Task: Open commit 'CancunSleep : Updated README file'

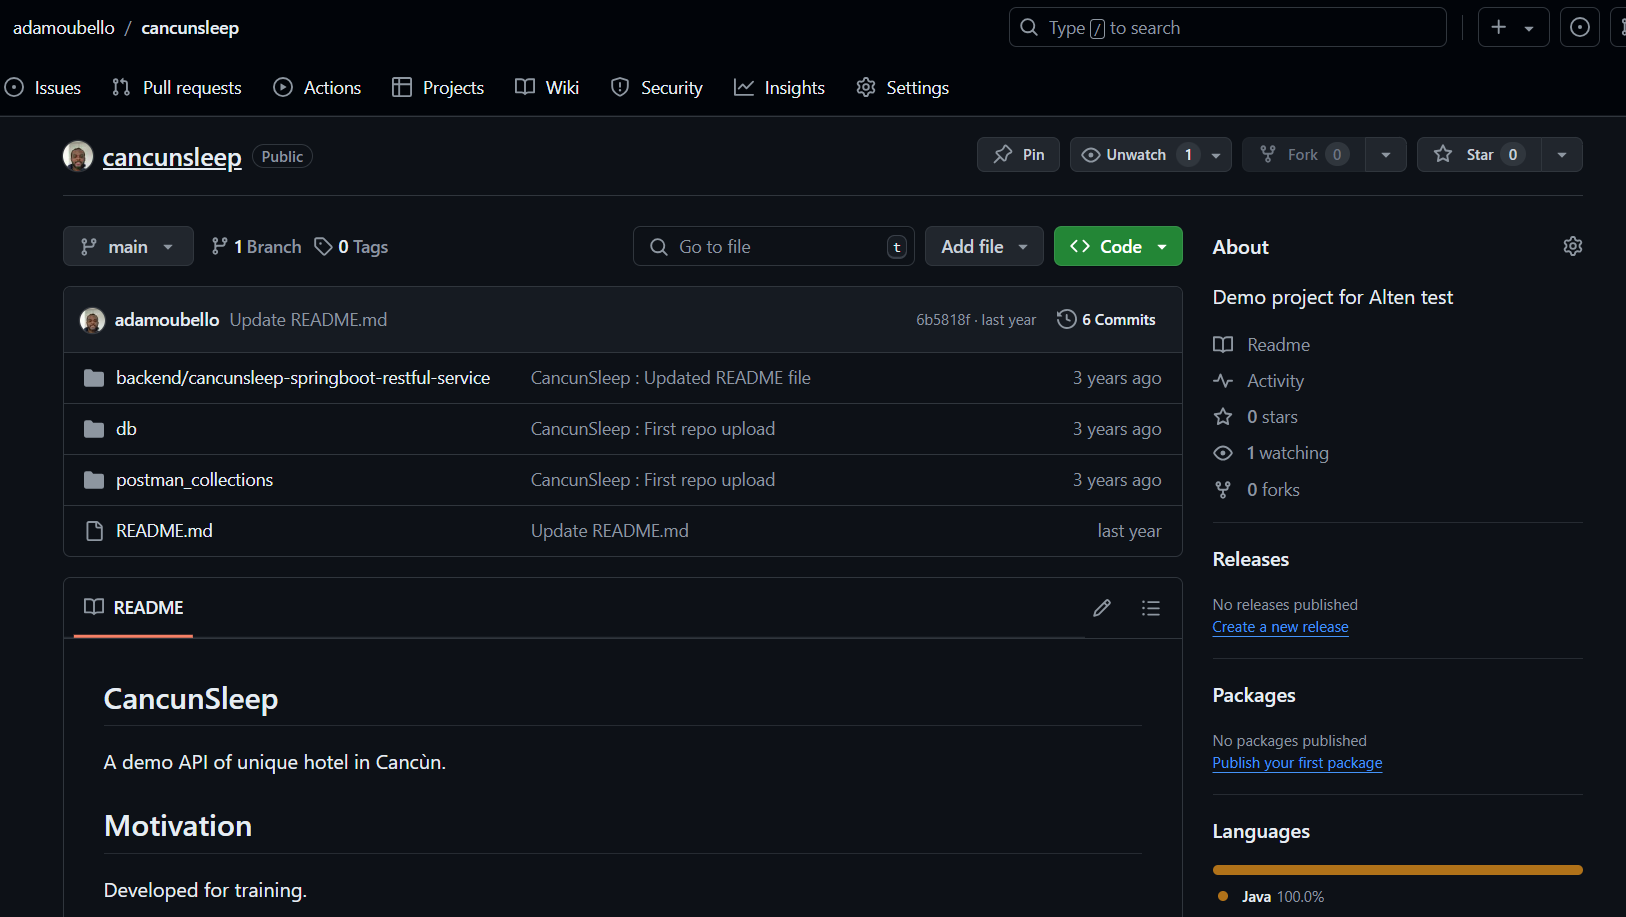Action: click(671, 378)
